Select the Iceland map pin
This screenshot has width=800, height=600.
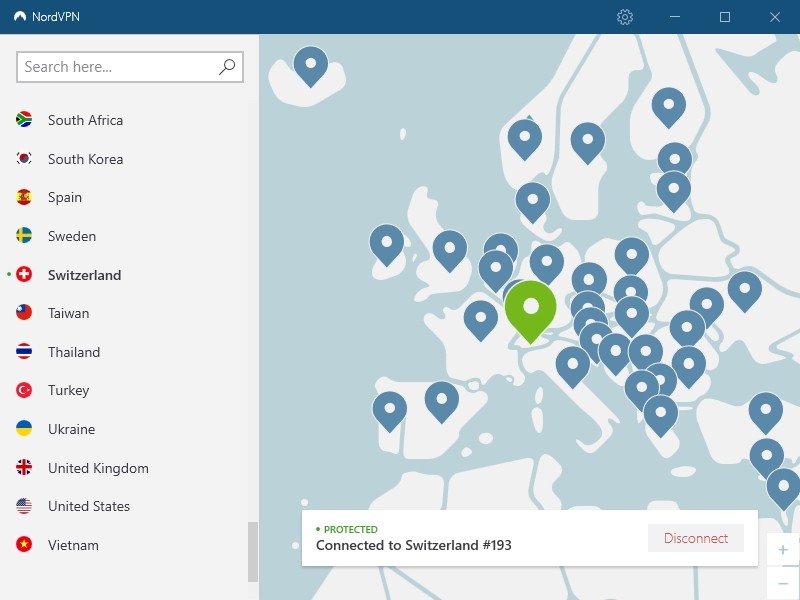pyautogui.click(x=311, y=65)
